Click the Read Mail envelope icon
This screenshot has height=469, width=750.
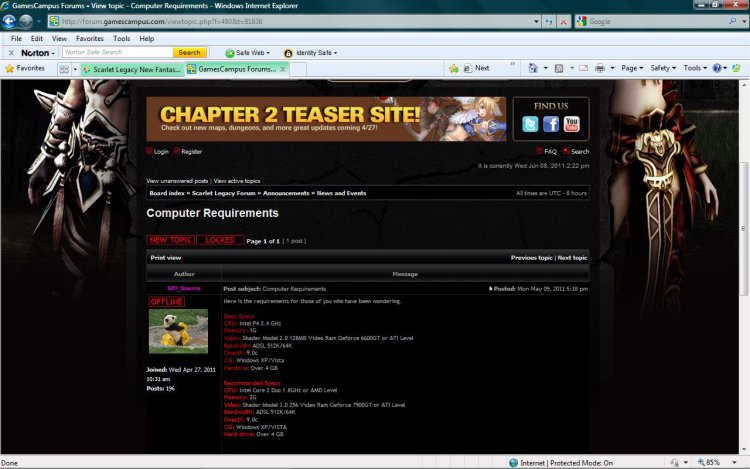coord(584,68)
